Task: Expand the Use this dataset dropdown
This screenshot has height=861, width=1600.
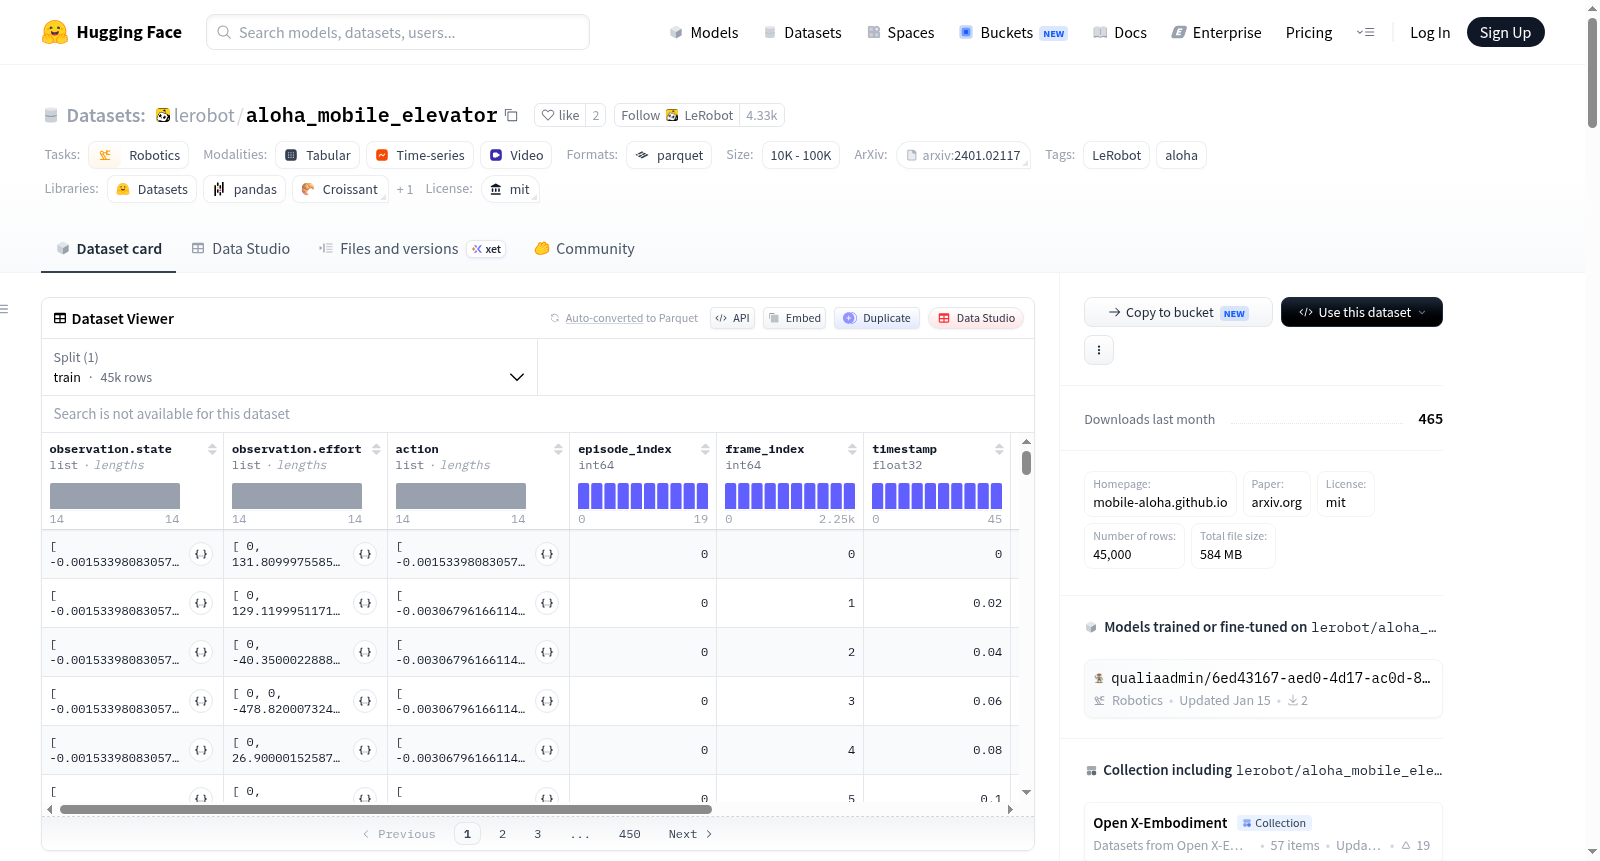Action: 1361,312
